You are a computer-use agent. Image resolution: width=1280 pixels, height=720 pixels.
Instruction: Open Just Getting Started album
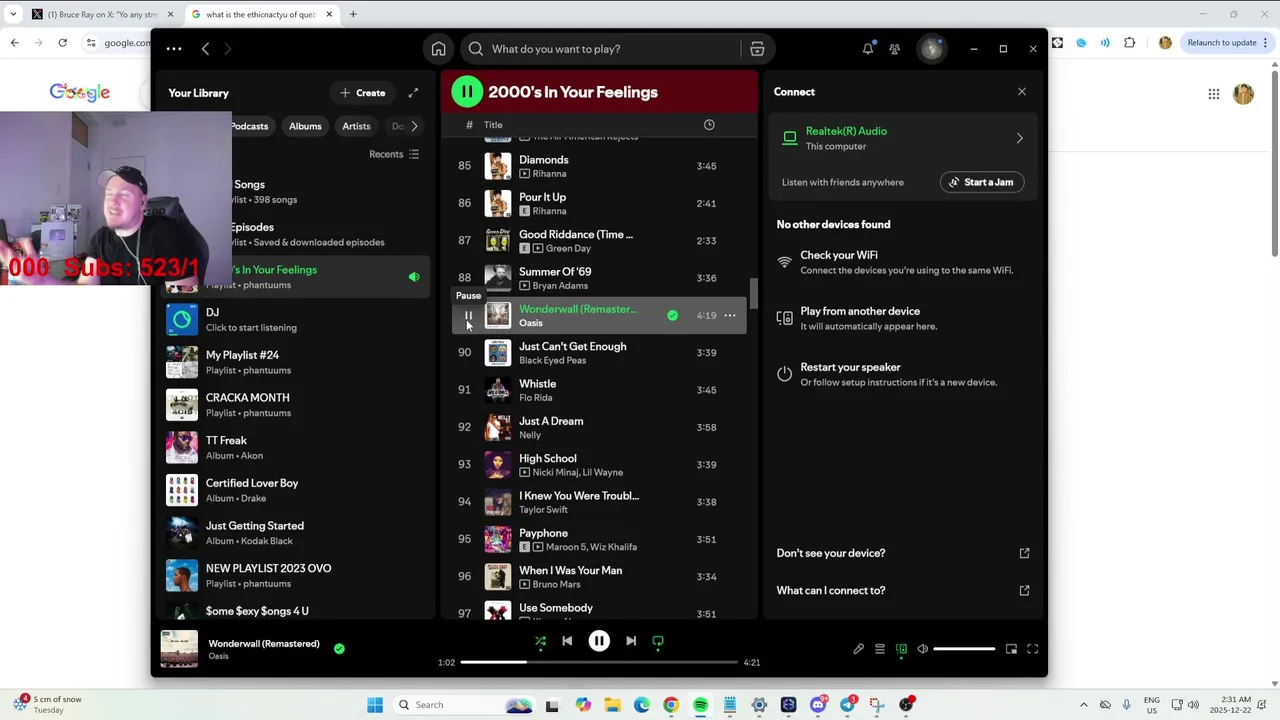click(x=295, y=533)
